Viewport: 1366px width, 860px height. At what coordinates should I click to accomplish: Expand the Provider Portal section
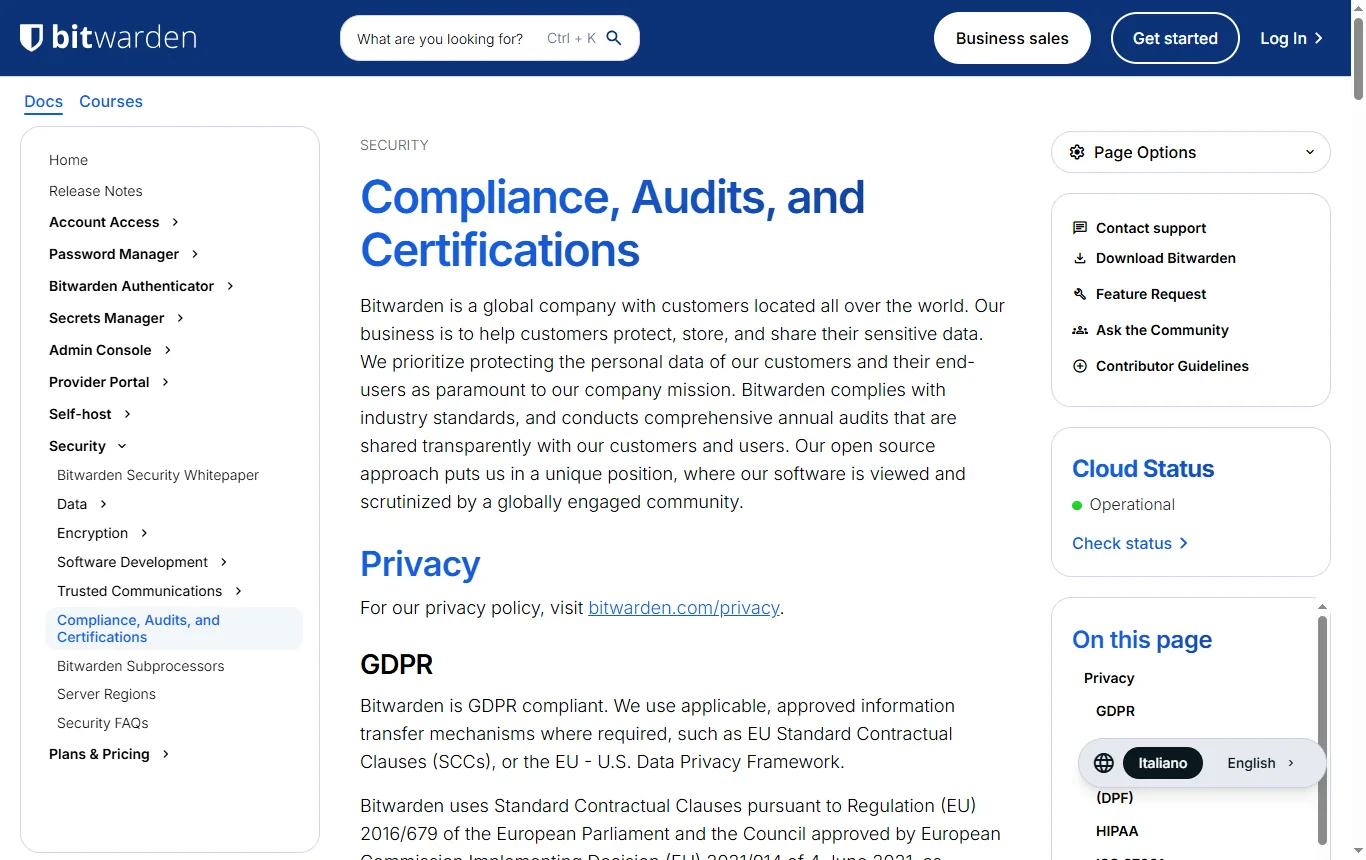tap(165, 382)
